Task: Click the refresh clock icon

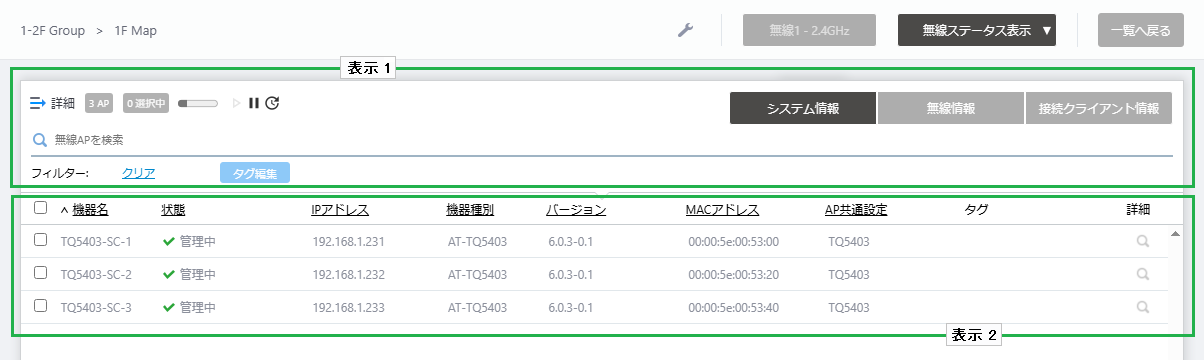Action: pyautogui.click(x=272, y=102)
